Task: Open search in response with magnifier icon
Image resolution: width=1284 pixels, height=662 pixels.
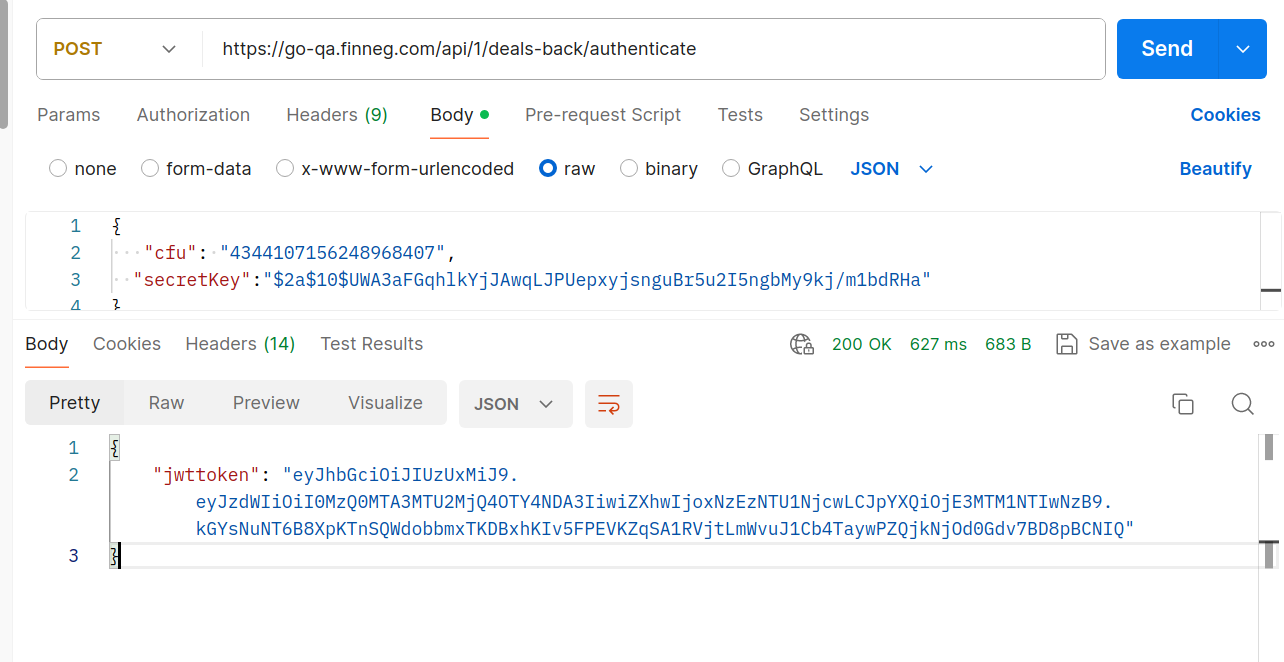Action: tap(1242, 404)
